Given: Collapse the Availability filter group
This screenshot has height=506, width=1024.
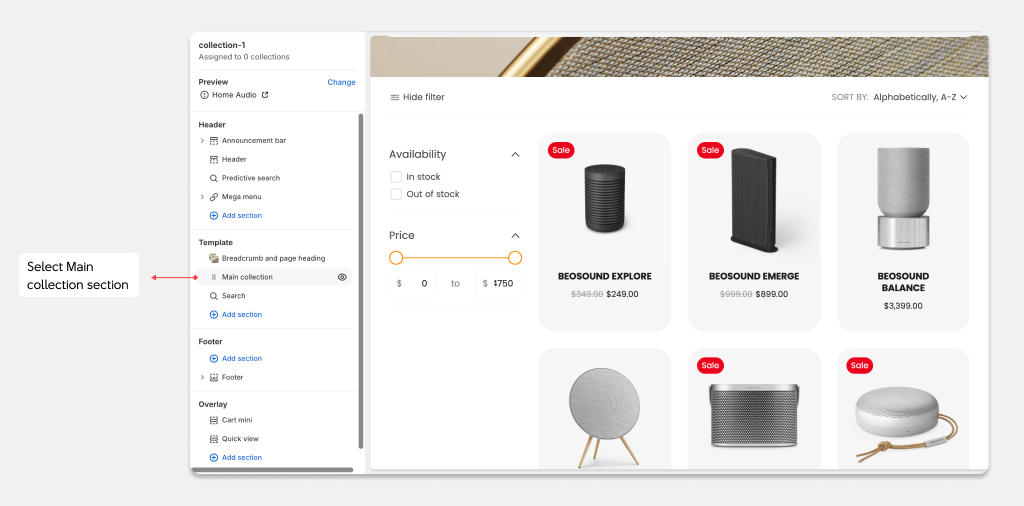Looking at the screenshot, I should click(x=515, y=155).
